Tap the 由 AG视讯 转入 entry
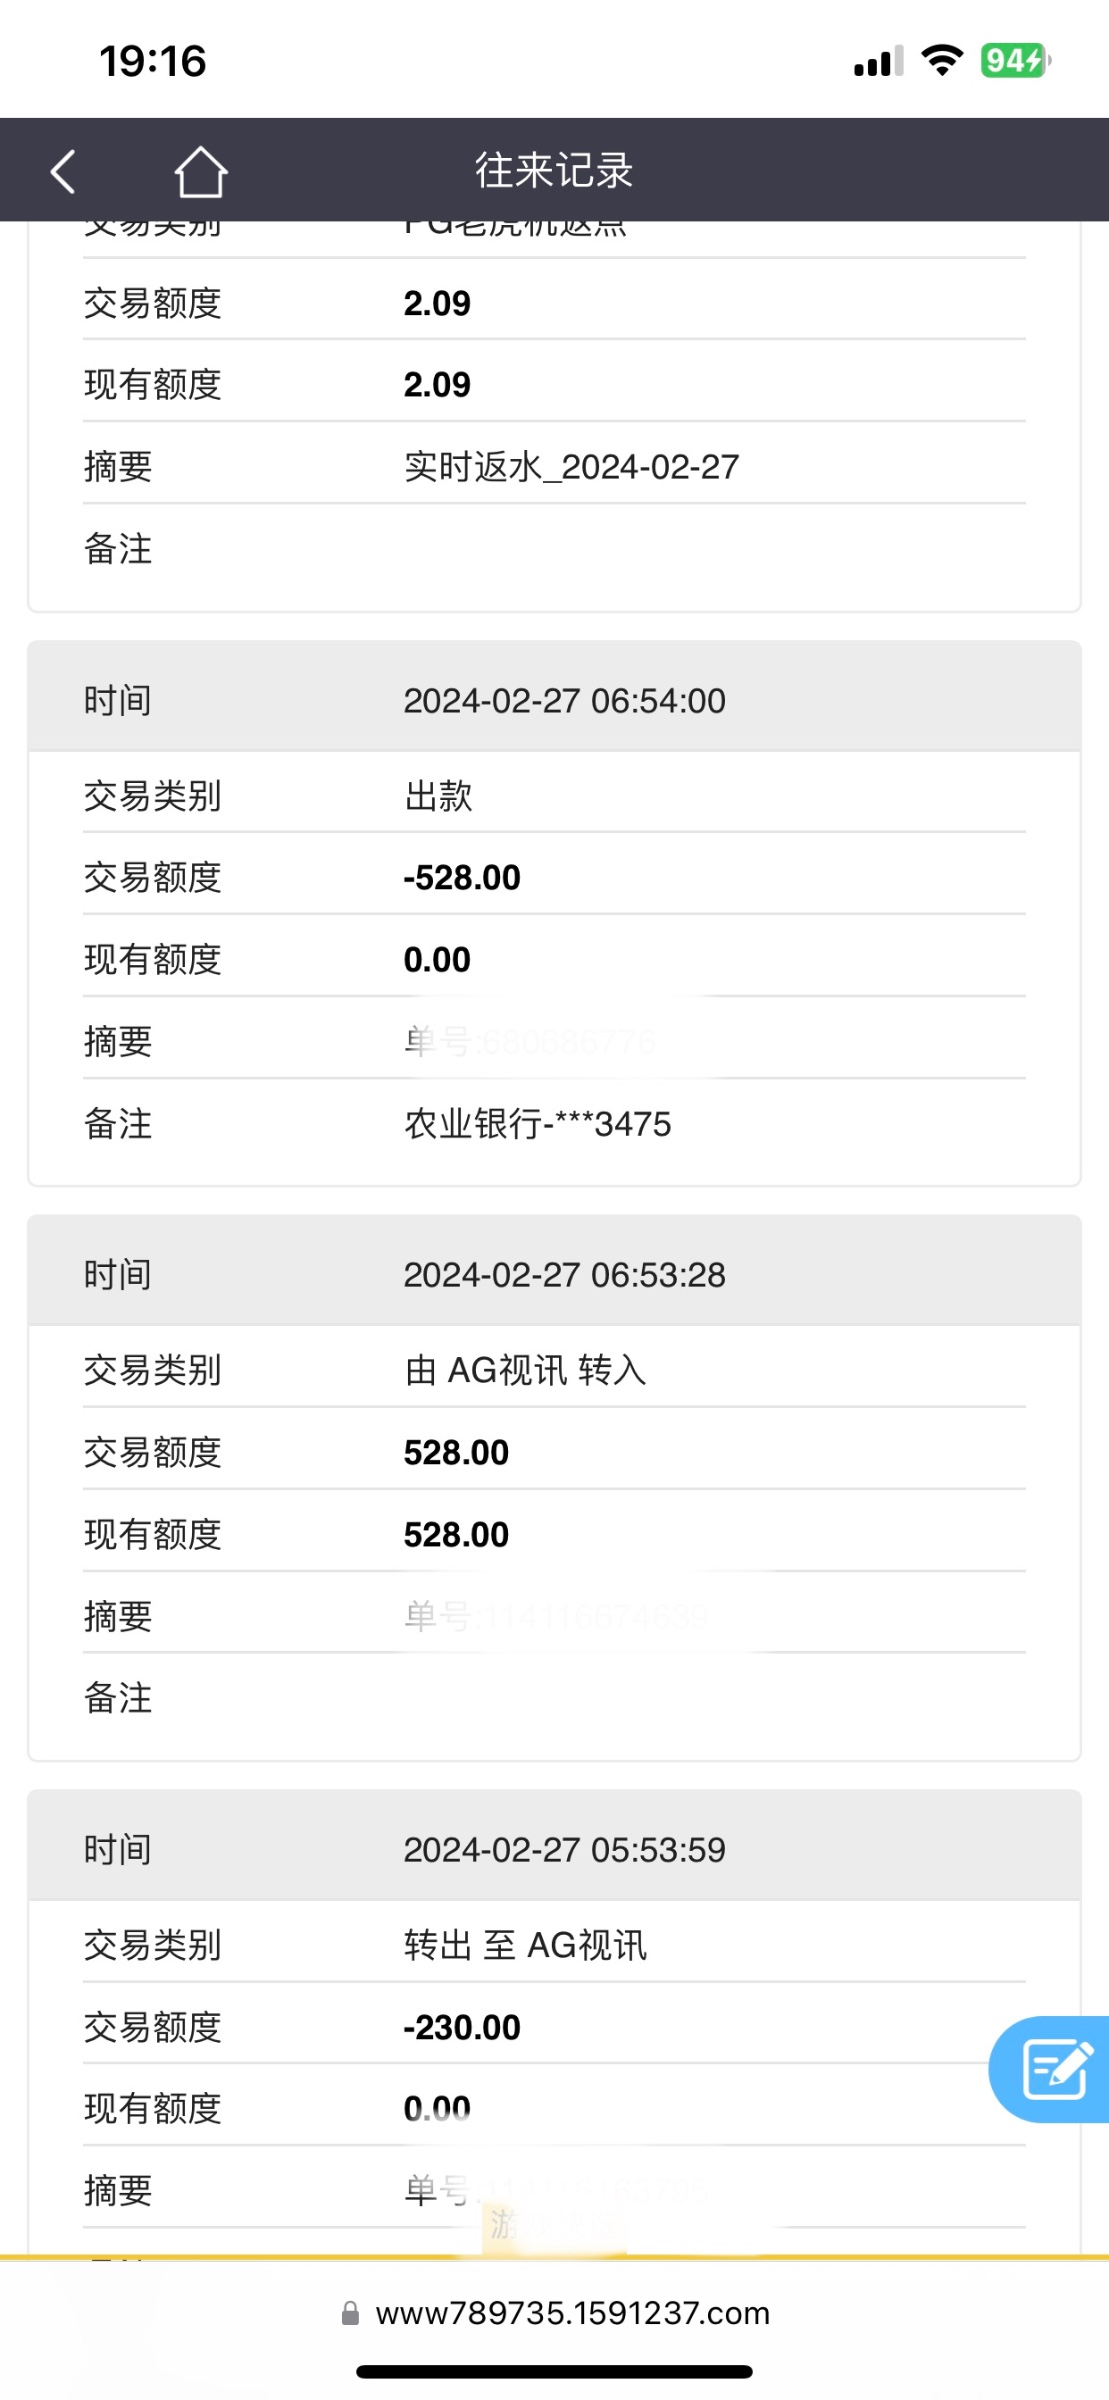Image resolution: width=1109 pixels, height=2400 pixels. pyautogui.click(x=525, y=1370)
